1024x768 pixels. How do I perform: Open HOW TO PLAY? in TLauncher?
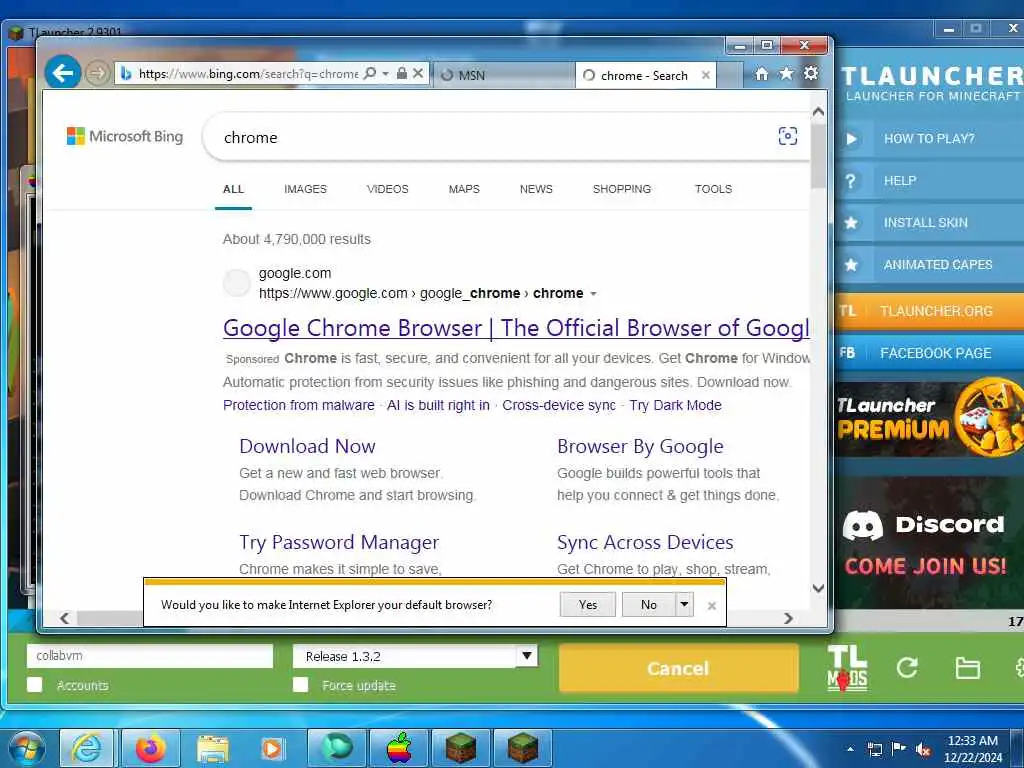click(929, 138)
